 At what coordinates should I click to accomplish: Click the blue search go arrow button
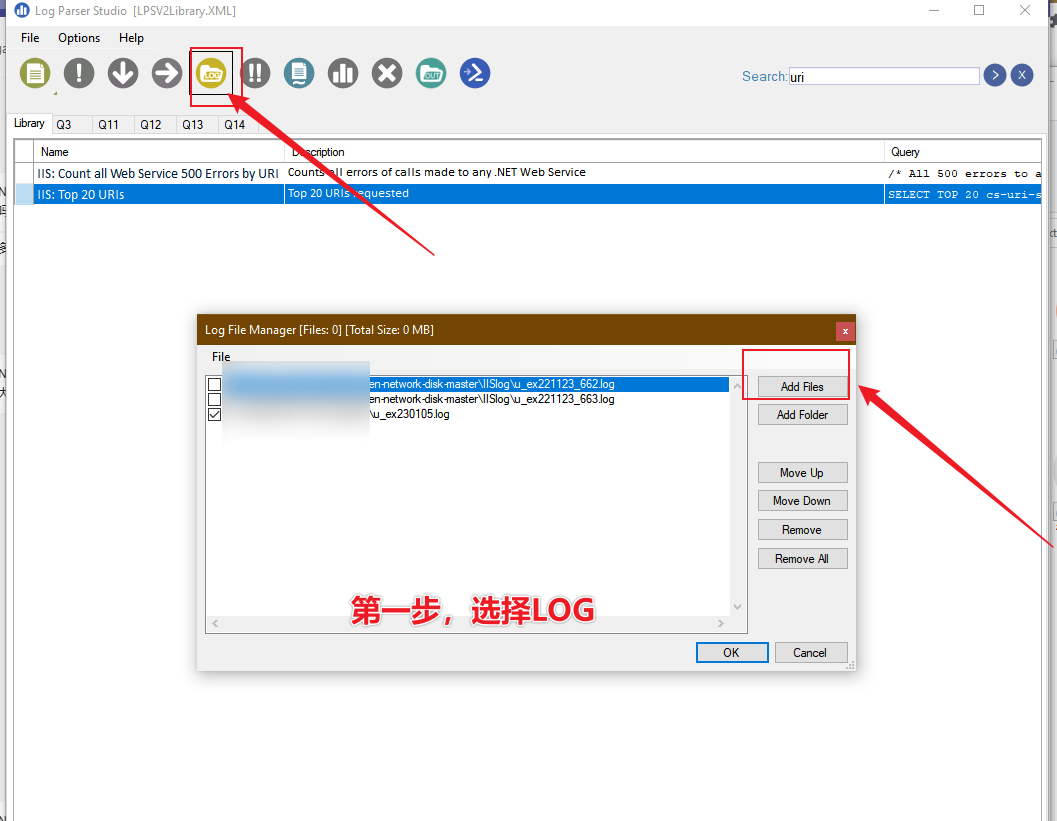pyautogui.click(x=994, y=75)
